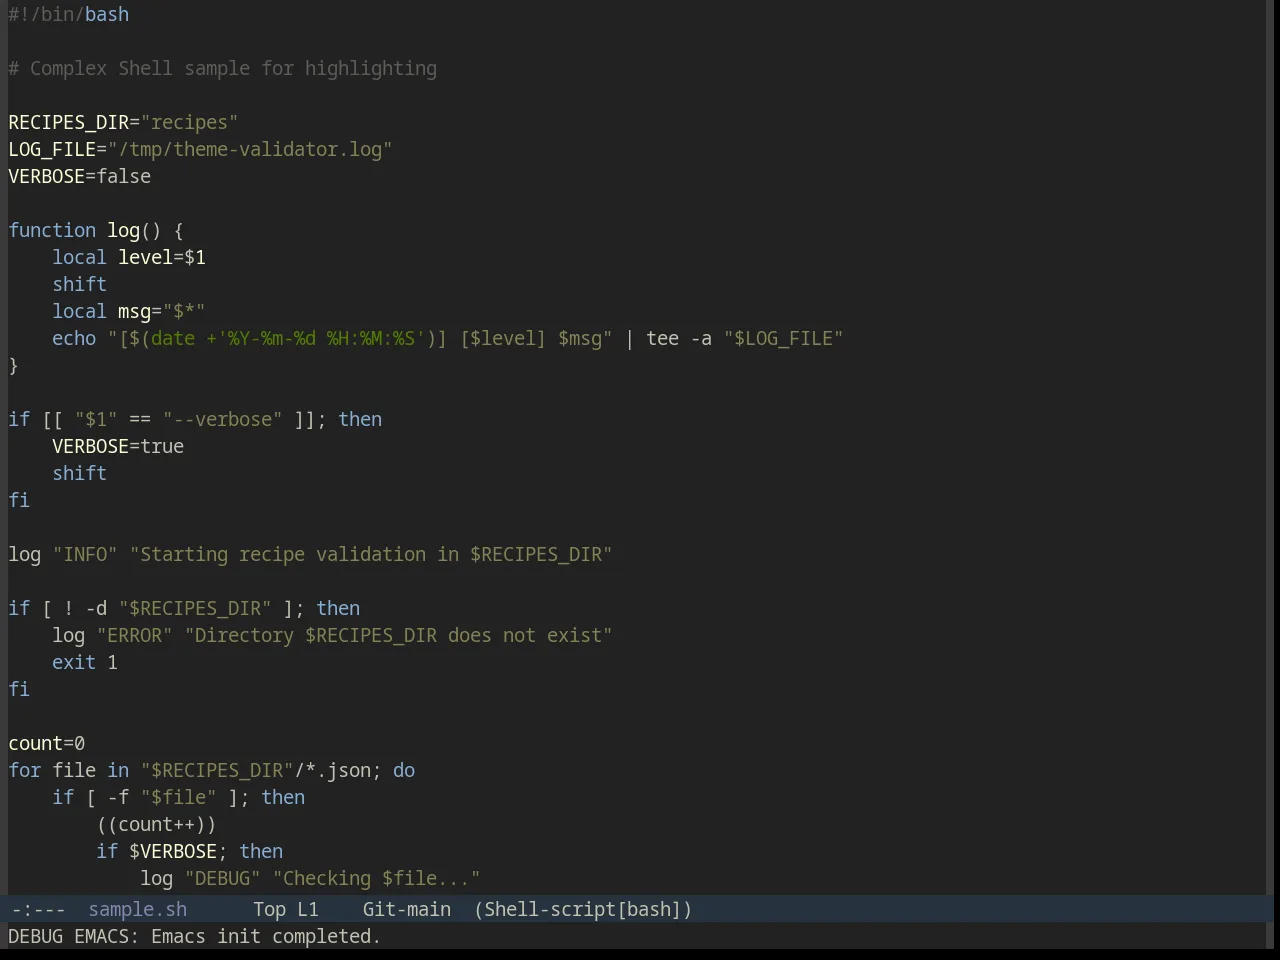1280x960 pixels.
Task: Click the 'for file in' loop line
Action: tap(212, 770)
